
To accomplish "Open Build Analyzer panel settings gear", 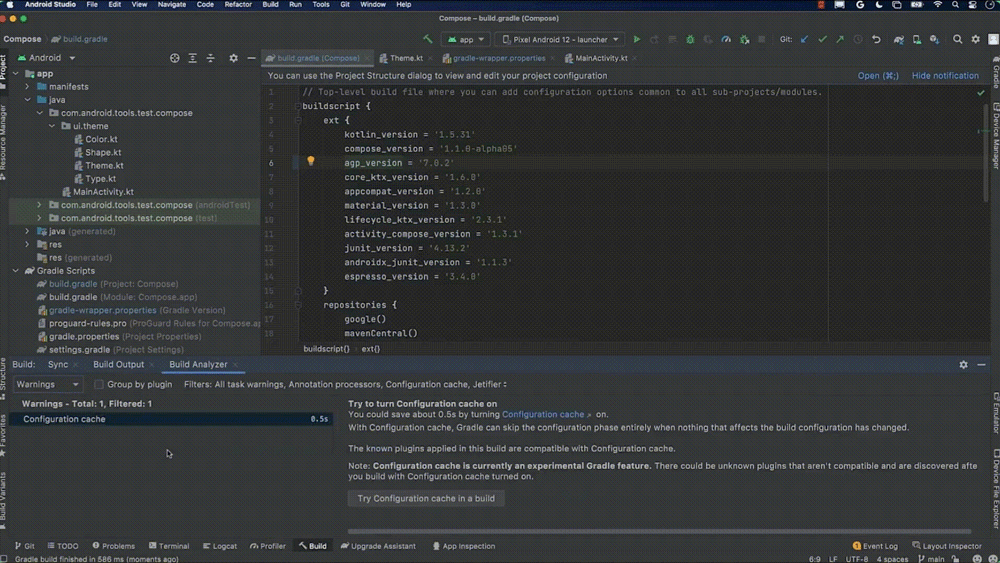I will click(963, 365).
